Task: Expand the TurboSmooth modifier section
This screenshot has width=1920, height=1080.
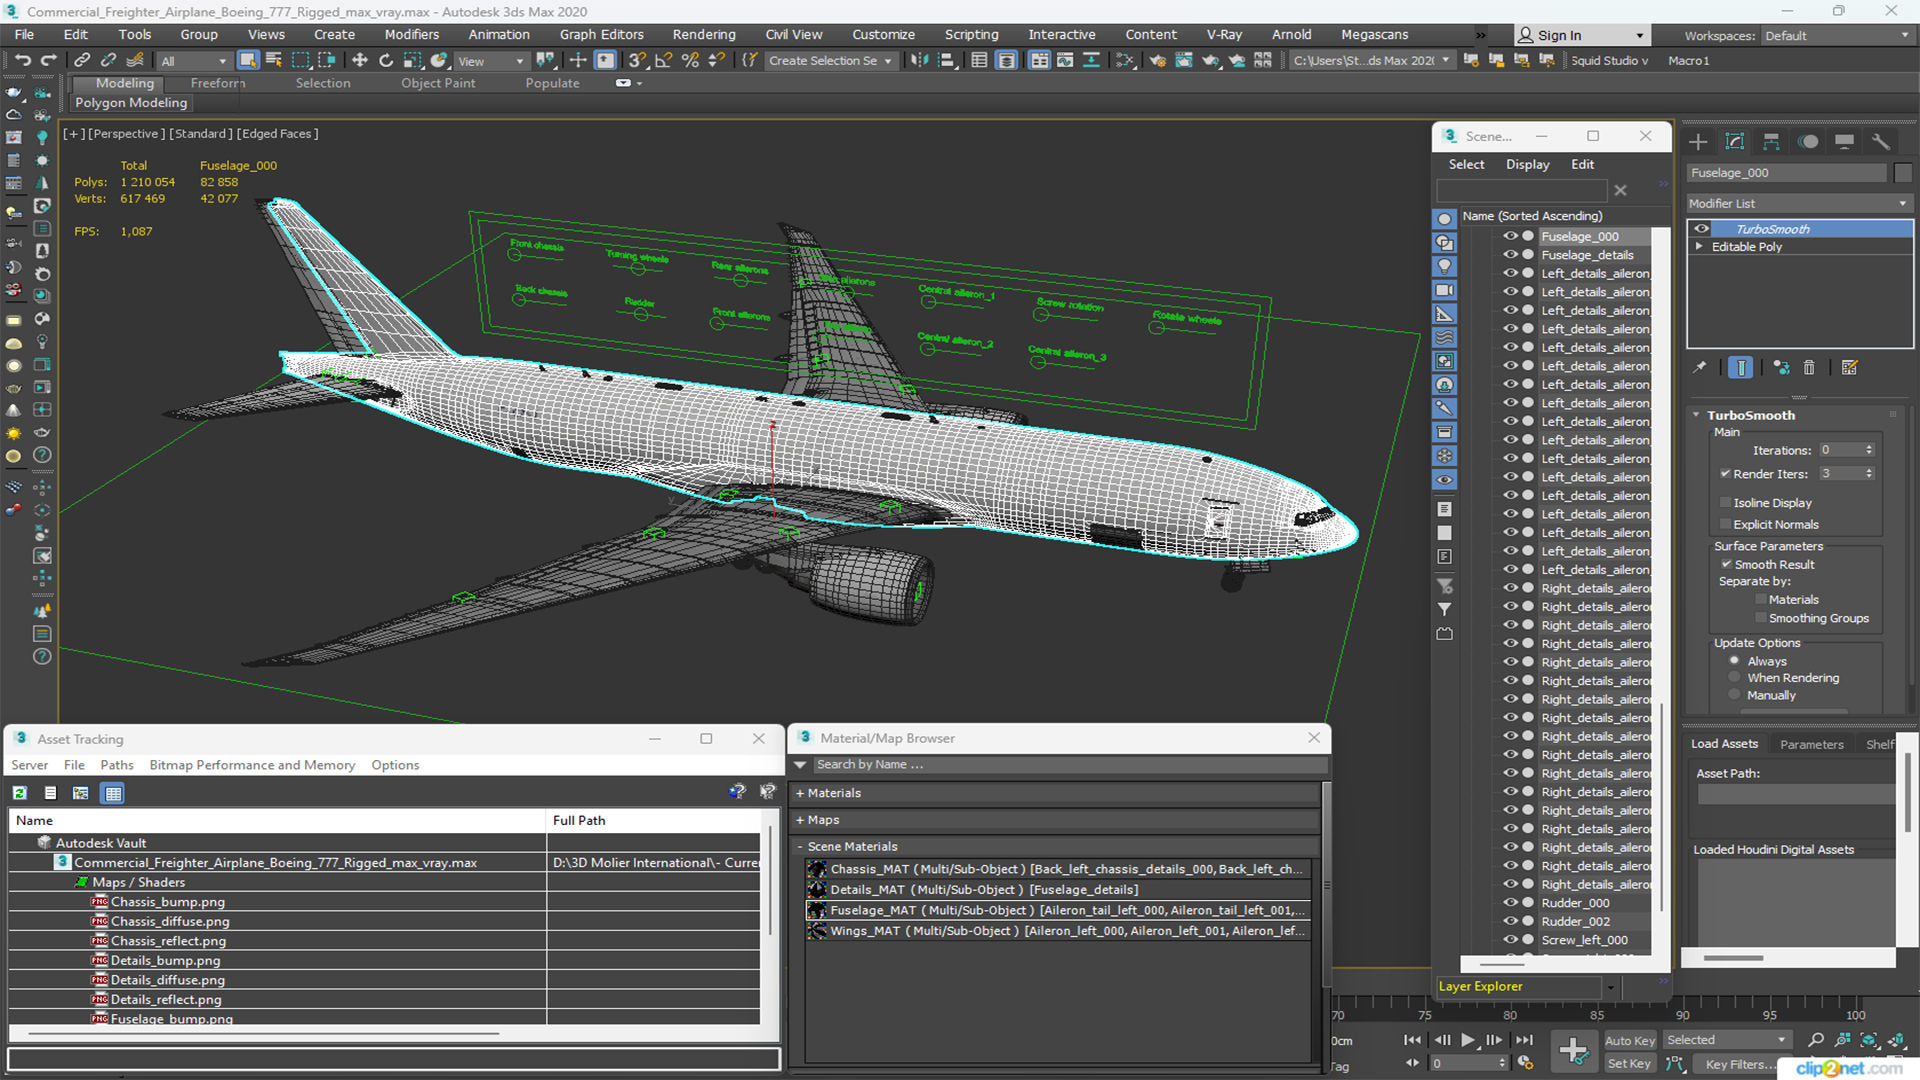Action: tap(1700, 414)
